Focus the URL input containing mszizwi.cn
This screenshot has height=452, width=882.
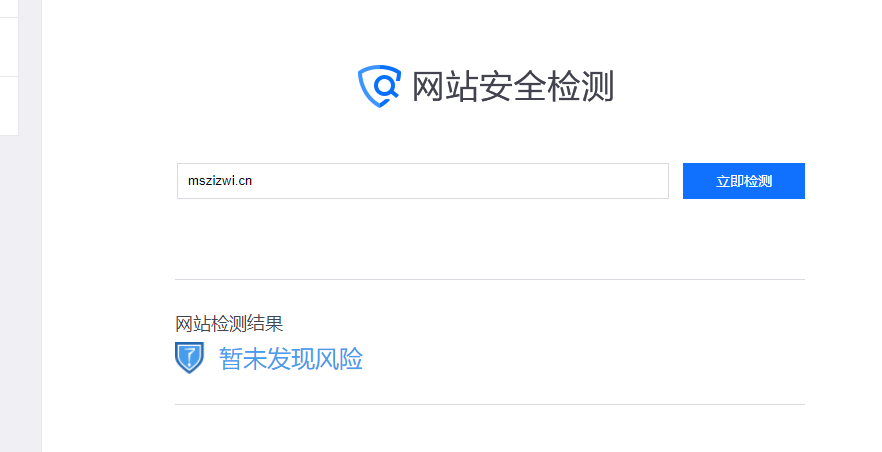click(x=423, y=181)
